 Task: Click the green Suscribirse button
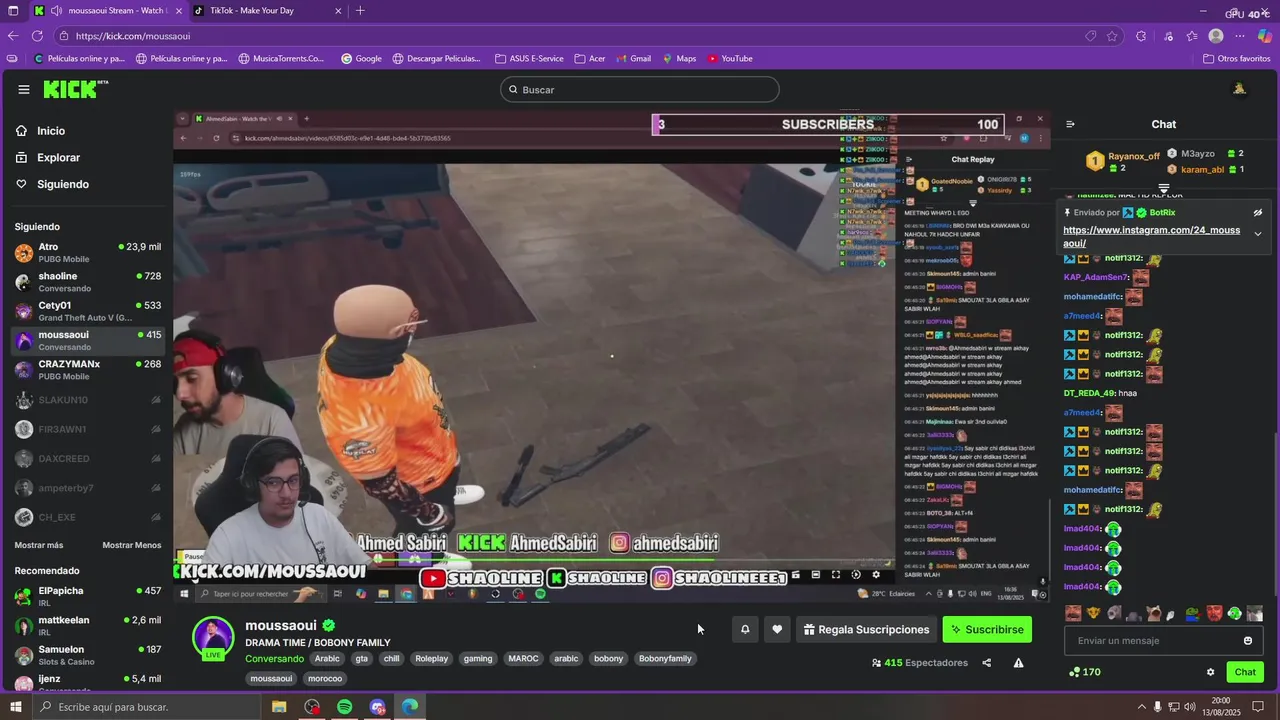click(x=987, y=629)
